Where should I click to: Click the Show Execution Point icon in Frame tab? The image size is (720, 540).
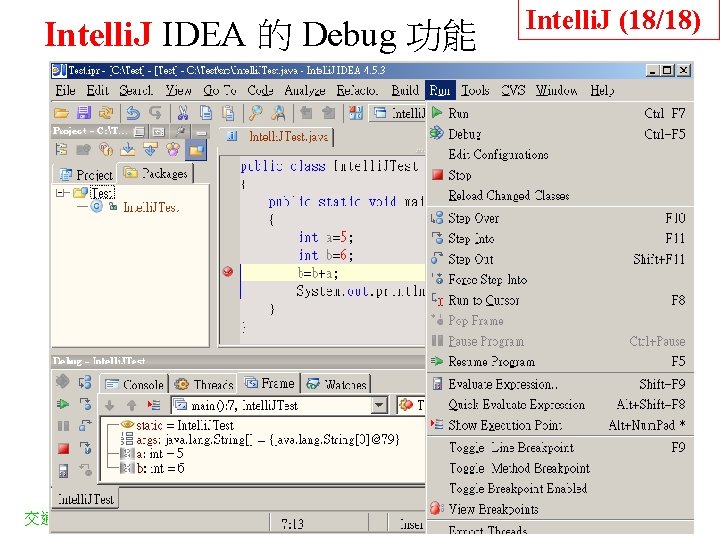pos(154,405)
